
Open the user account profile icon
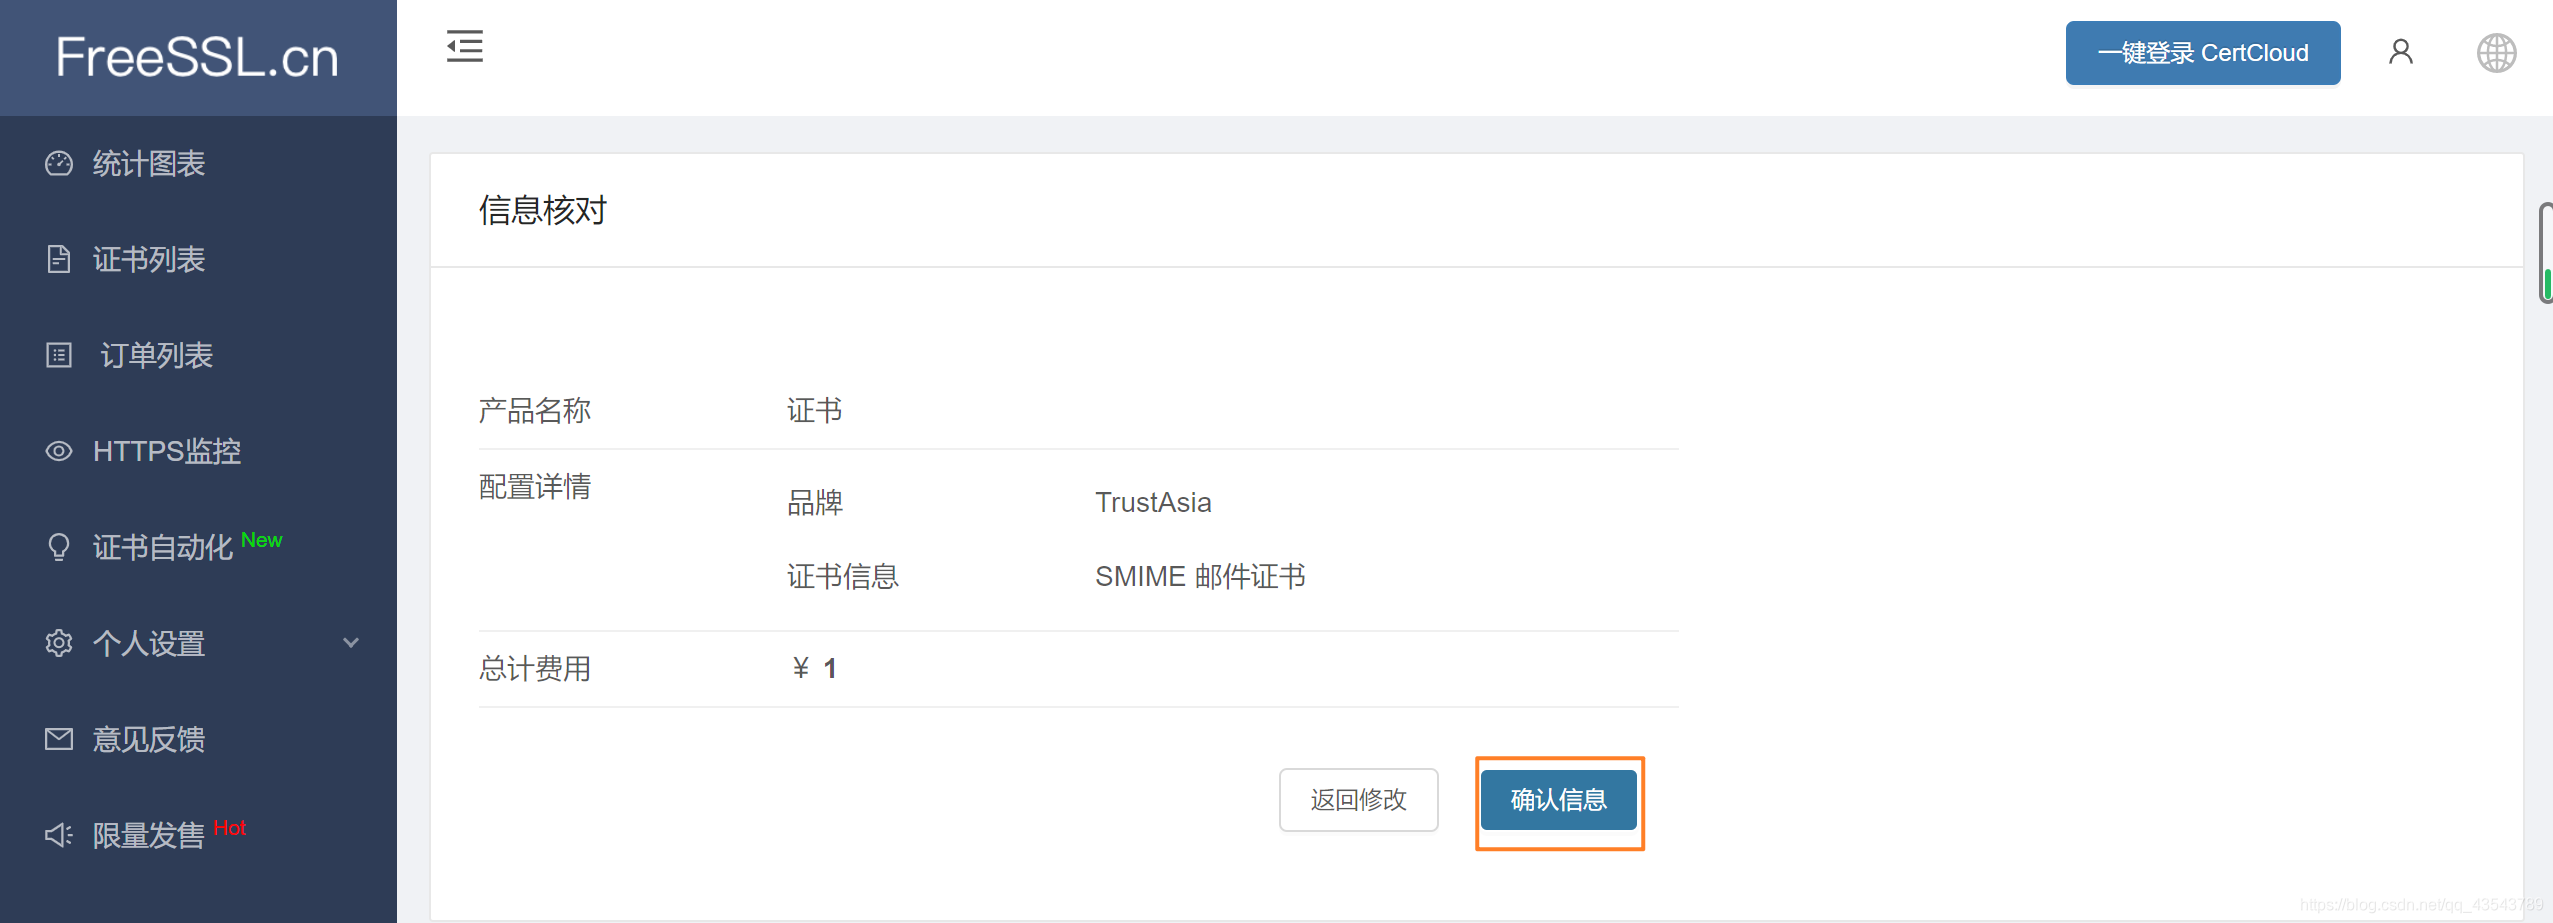click(2400, 52)
